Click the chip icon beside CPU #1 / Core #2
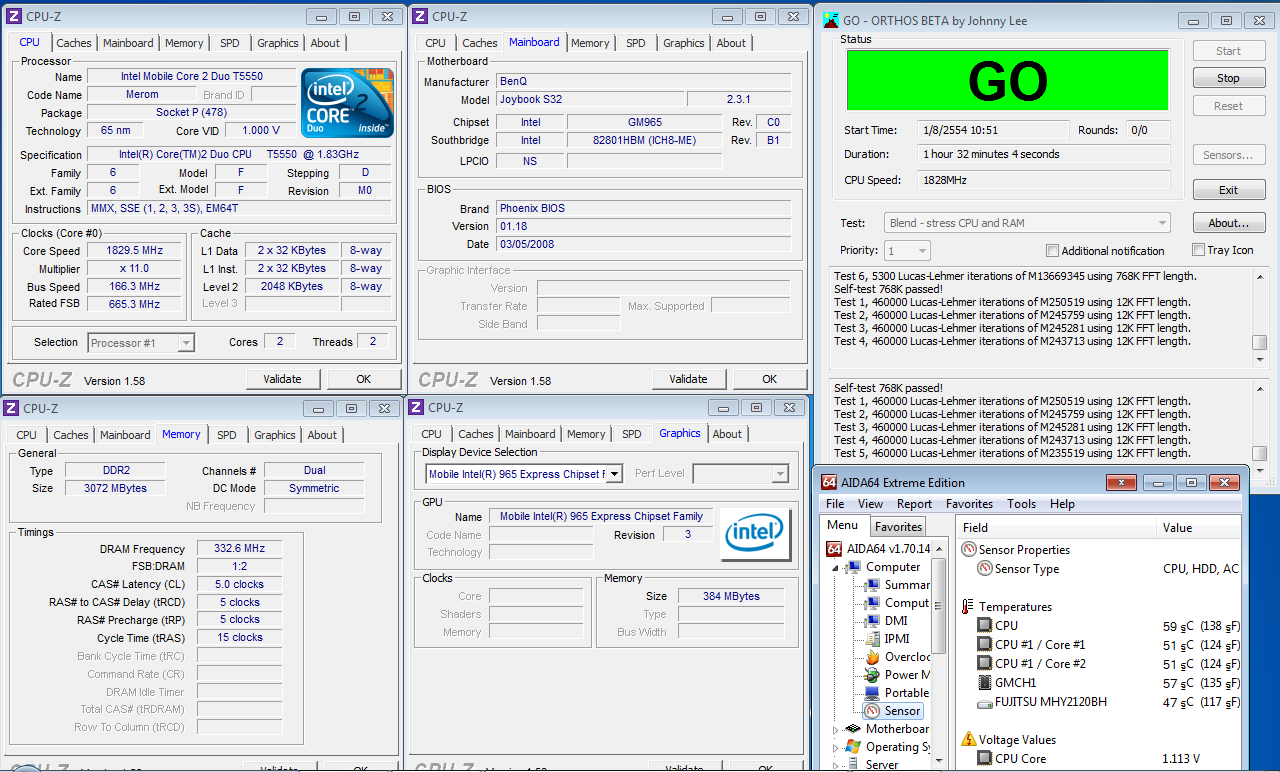The width and height of the screenshot is (1280, 772). pyautogui.click(x=985, y=664)
